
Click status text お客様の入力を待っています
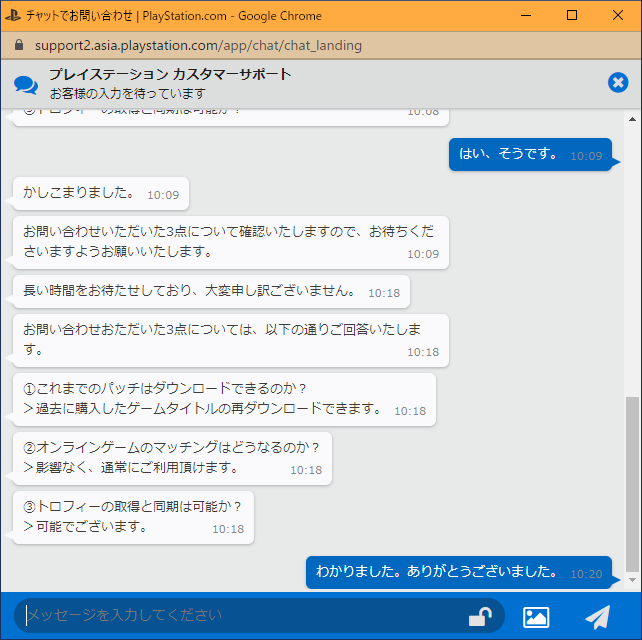(x=128, y=94)
